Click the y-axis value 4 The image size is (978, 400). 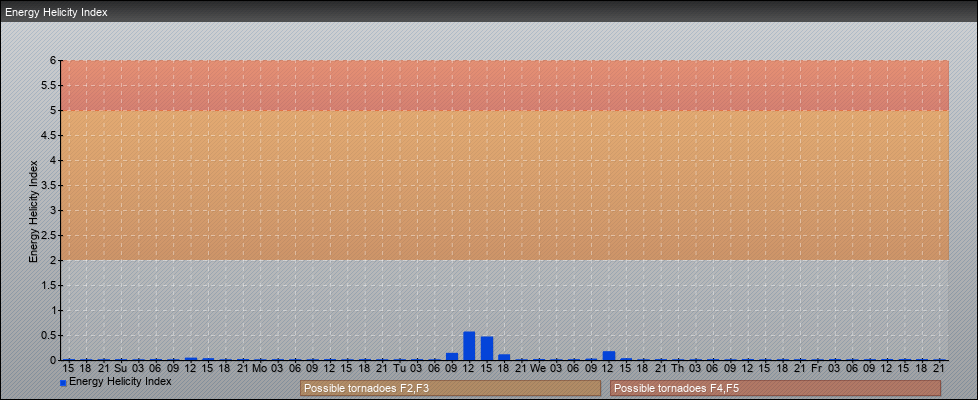[54, 160]
